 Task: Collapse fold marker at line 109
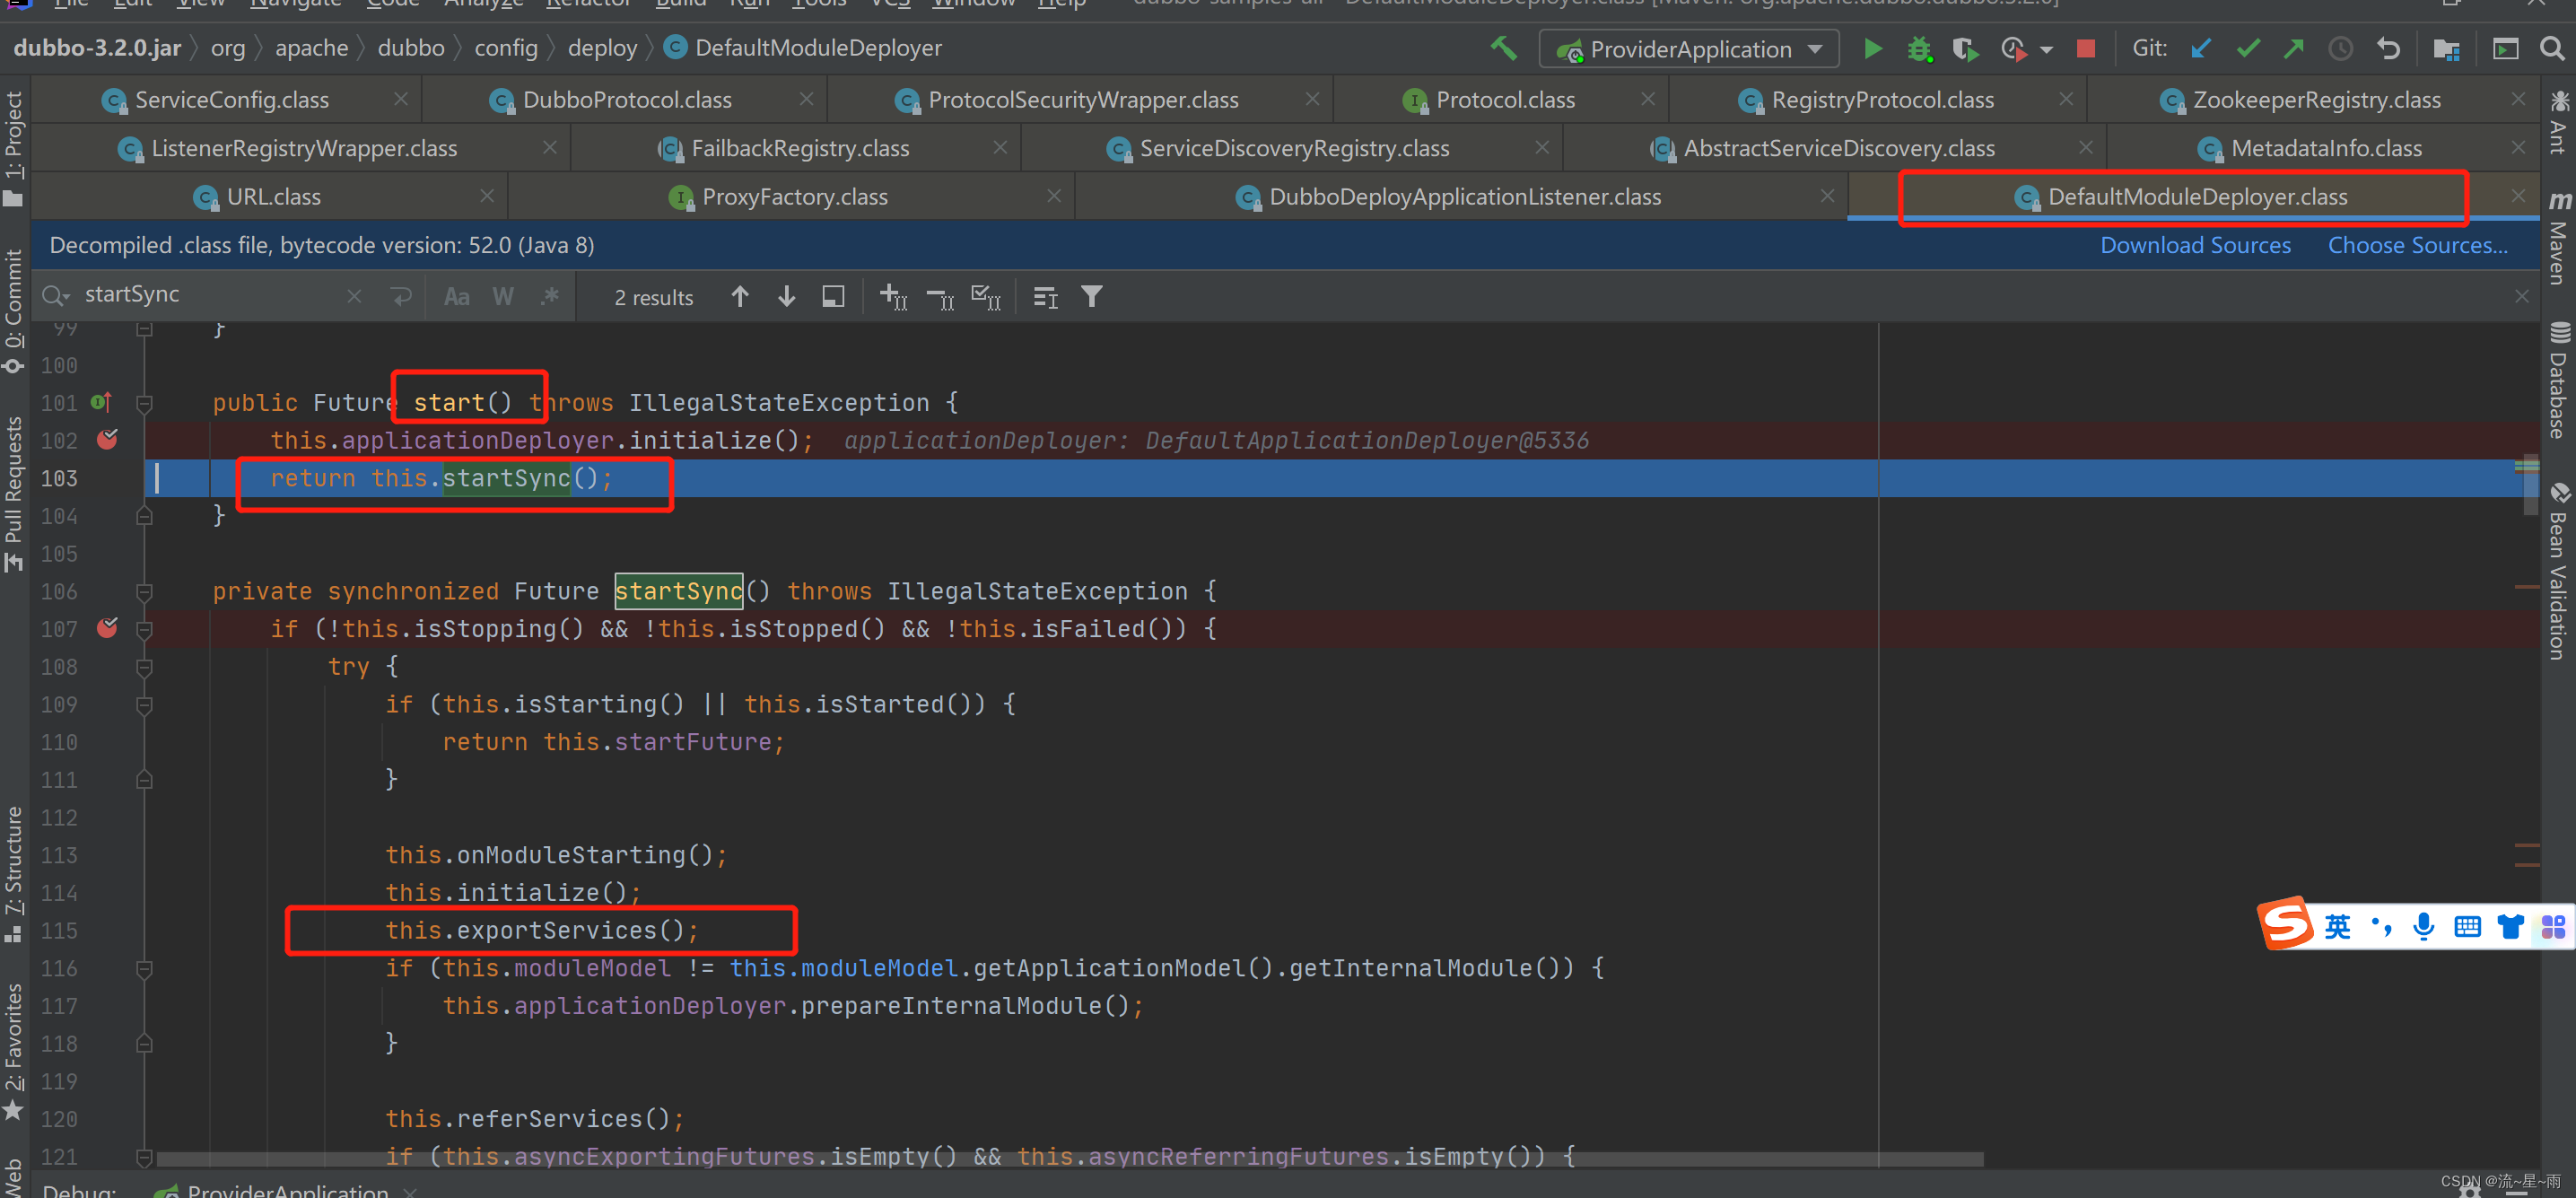(144, 705)
